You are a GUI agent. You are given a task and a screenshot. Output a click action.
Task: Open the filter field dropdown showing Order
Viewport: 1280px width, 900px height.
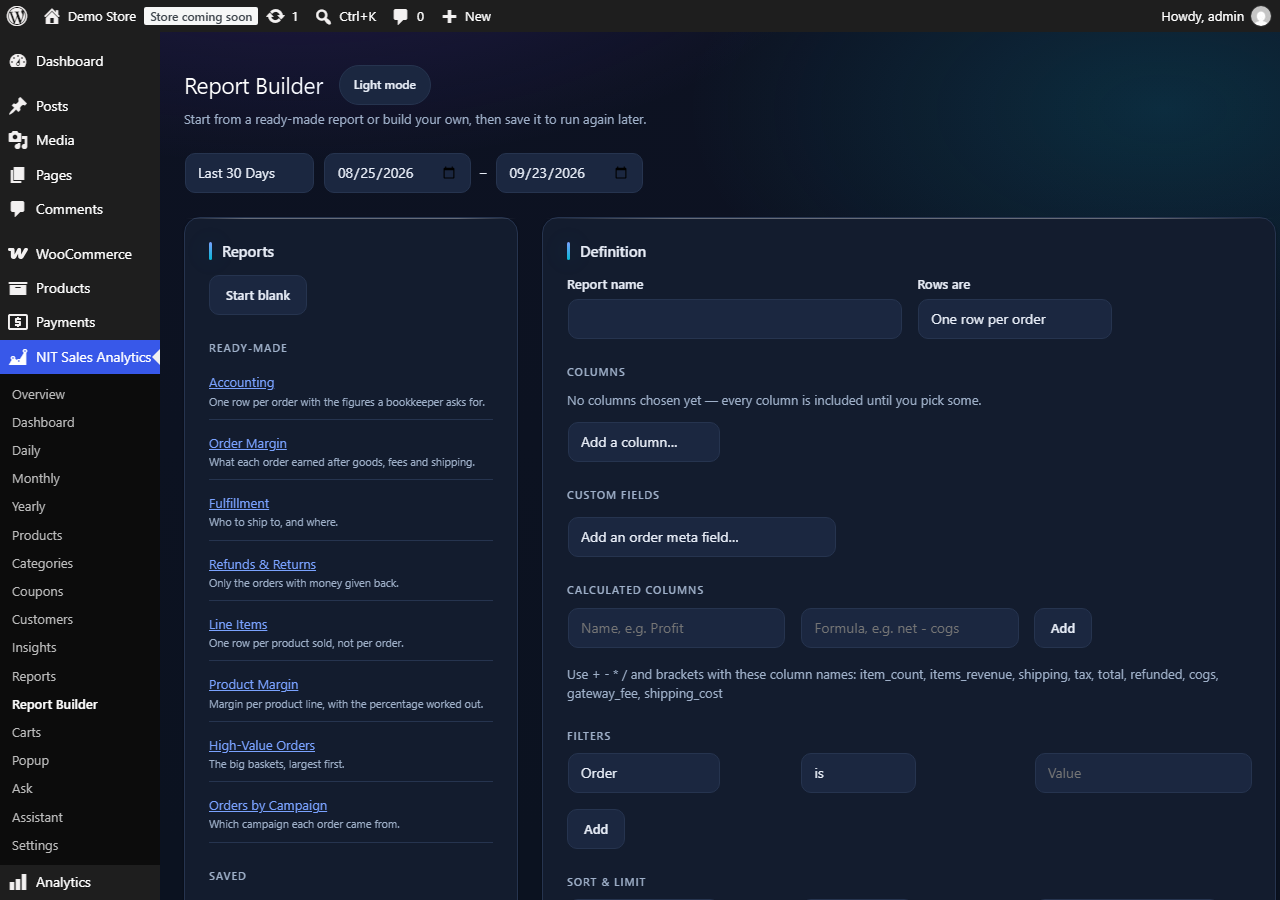643,773
